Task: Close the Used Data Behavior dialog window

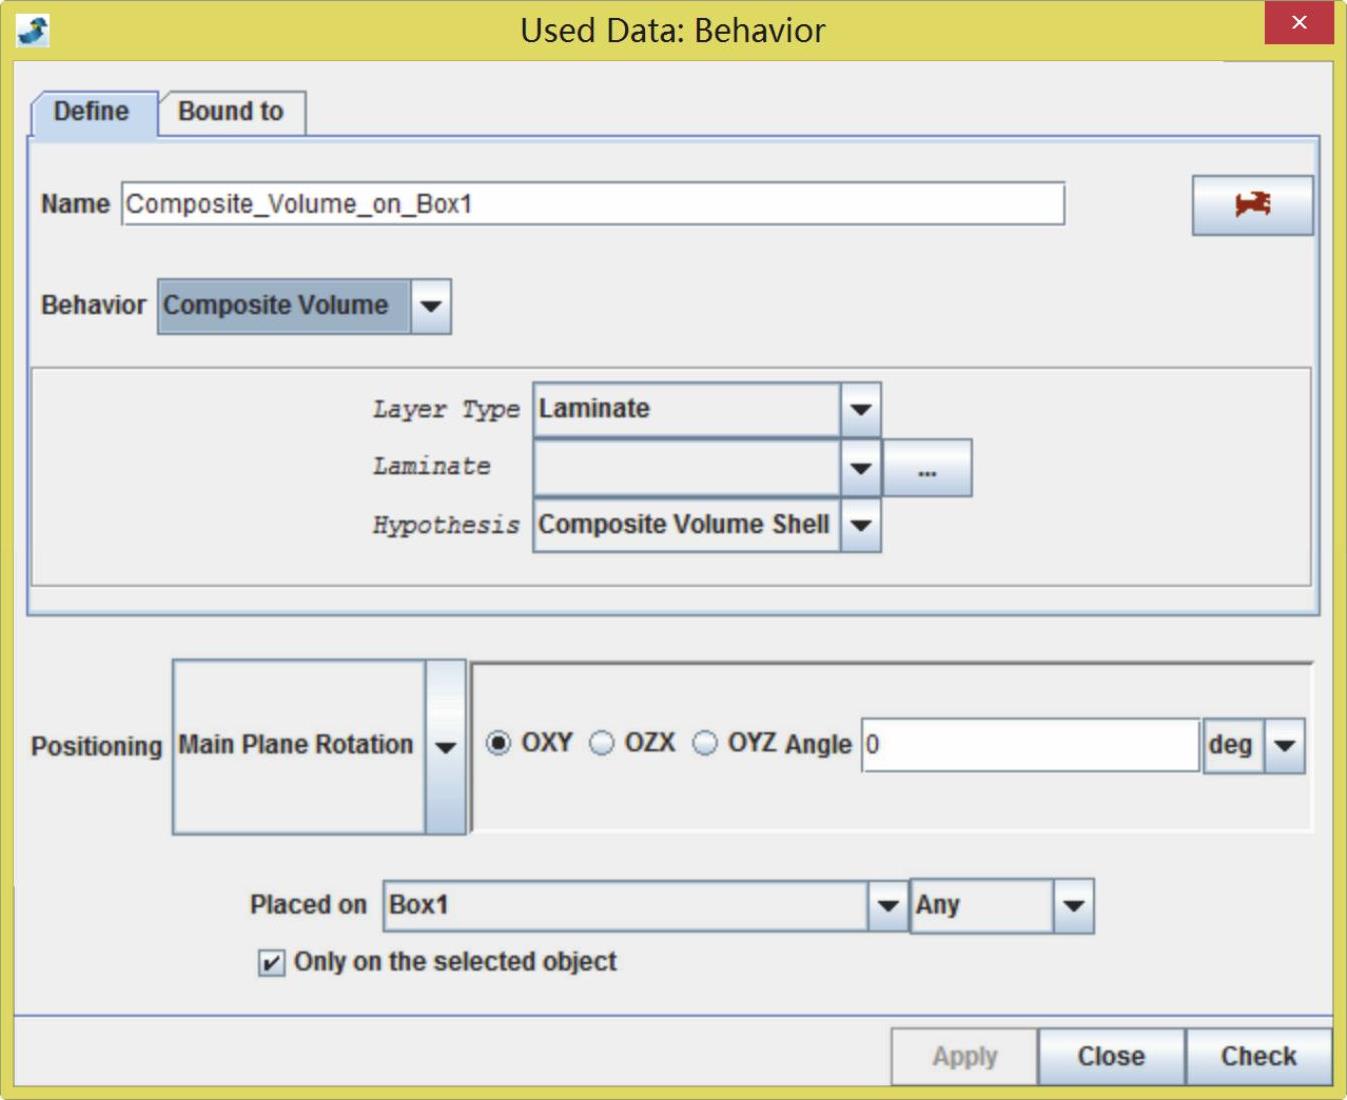Action: [1298, 23]
